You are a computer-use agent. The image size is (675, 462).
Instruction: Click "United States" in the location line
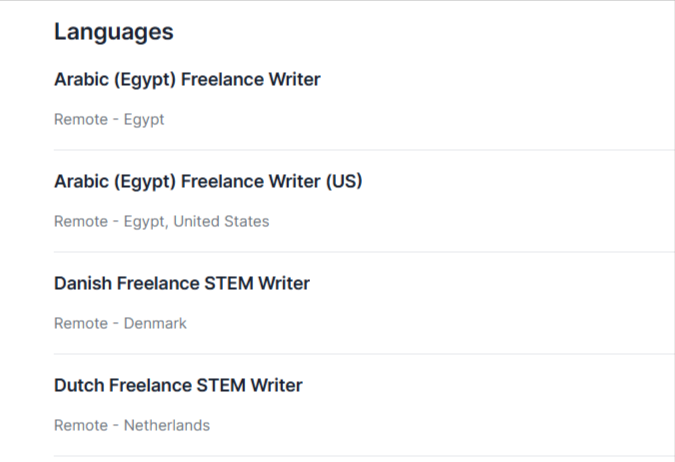pyautogui.click(x=221, y=221)
